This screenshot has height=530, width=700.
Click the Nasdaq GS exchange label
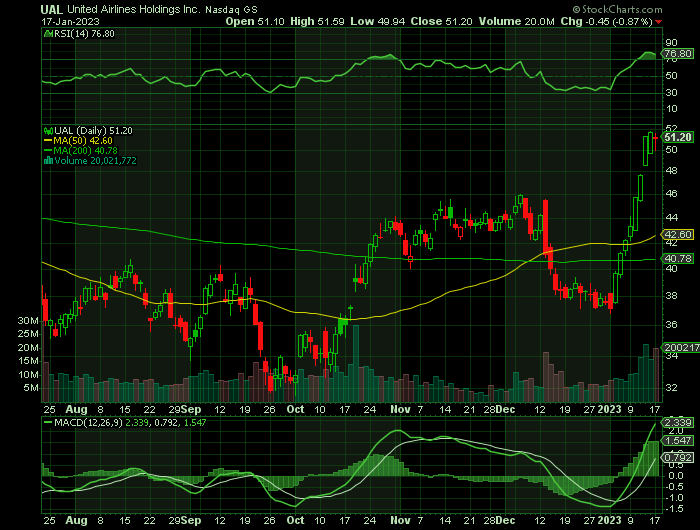pos(231,10)
